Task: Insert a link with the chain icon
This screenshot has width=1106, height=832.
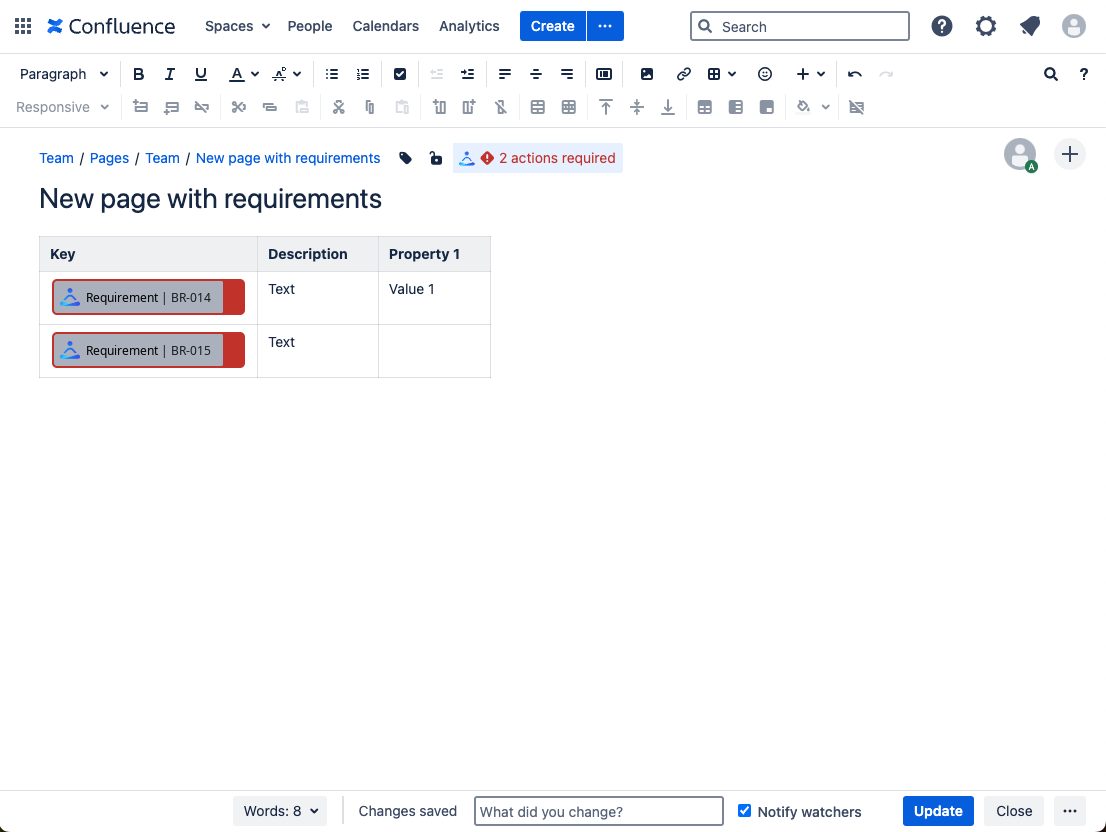Action: 683,74
